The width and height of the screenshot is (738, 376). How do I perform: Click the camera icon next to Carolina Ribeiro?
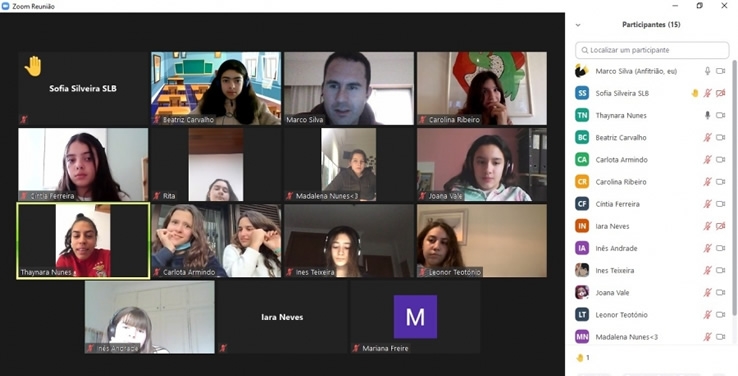[x=721, y=182]
